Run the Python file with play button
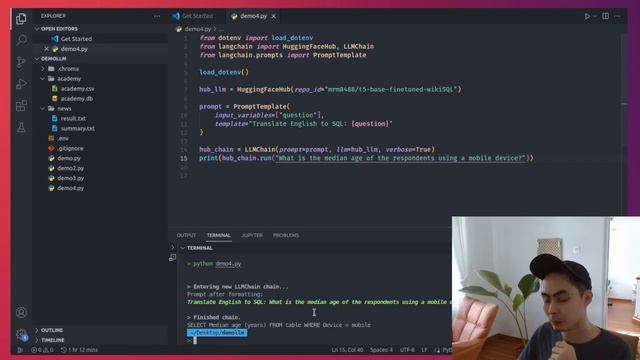This screenshot has height=360, width=640. coord(587,16)
